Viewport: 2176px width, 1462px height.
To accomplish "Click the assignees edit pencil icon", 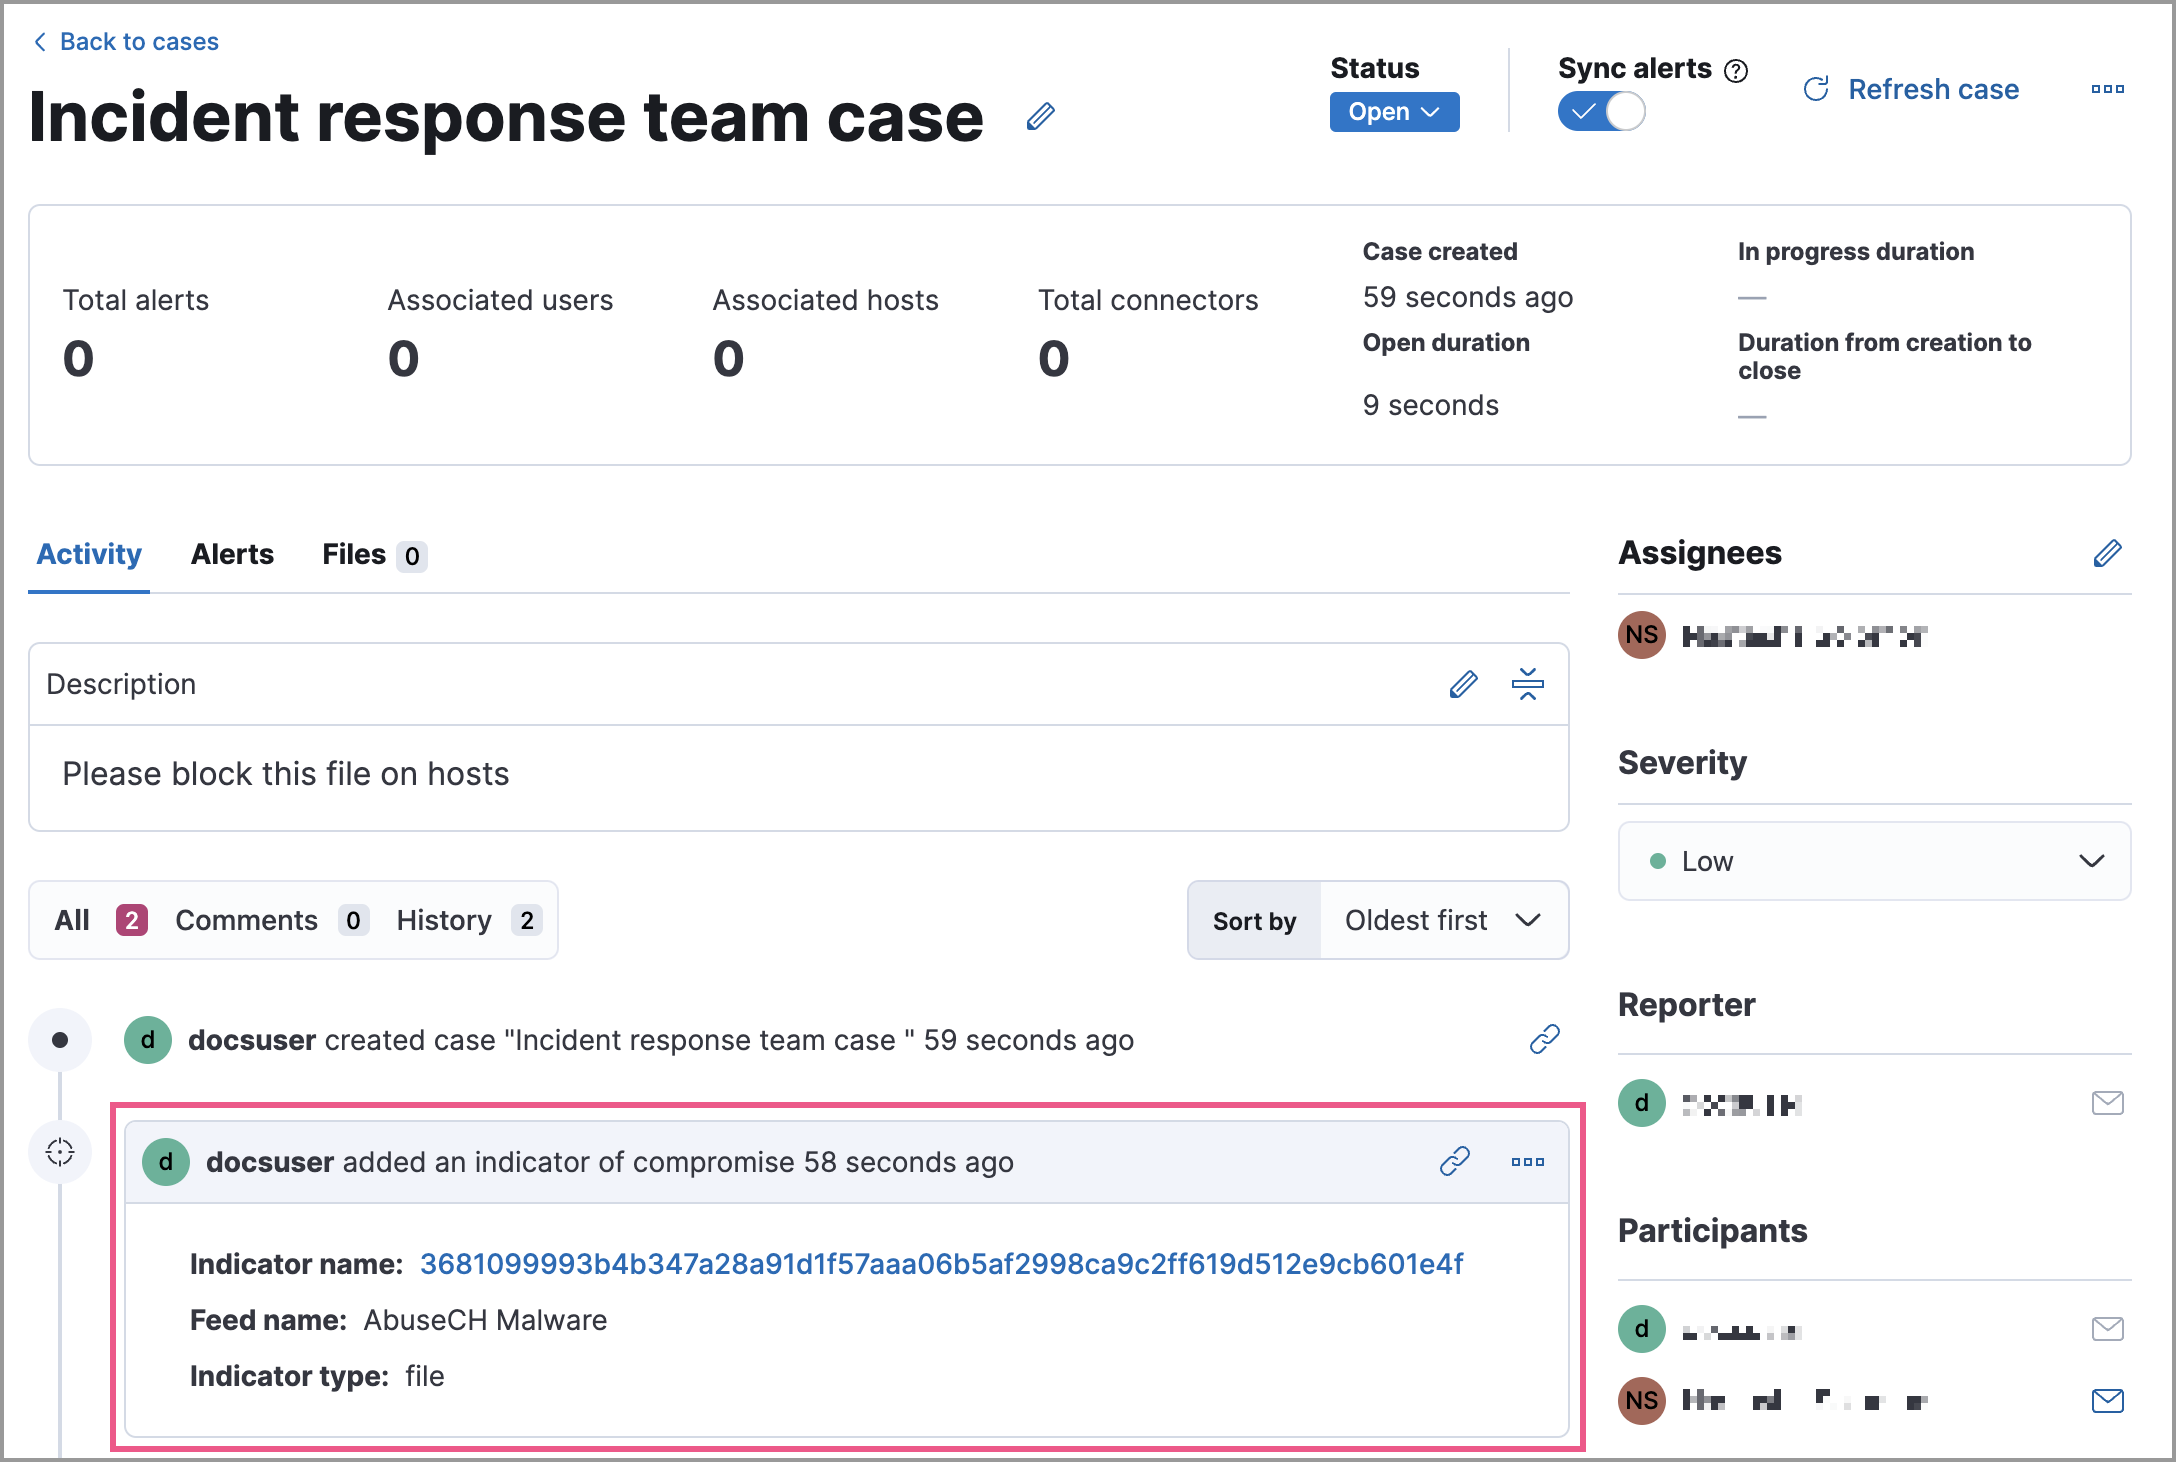I will click(x=2107, y=552).
